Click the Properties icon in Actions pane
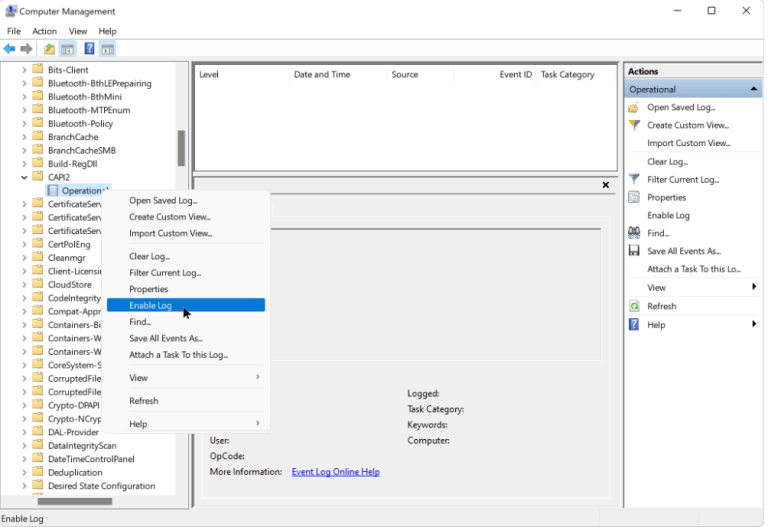 tap(634, 197)
